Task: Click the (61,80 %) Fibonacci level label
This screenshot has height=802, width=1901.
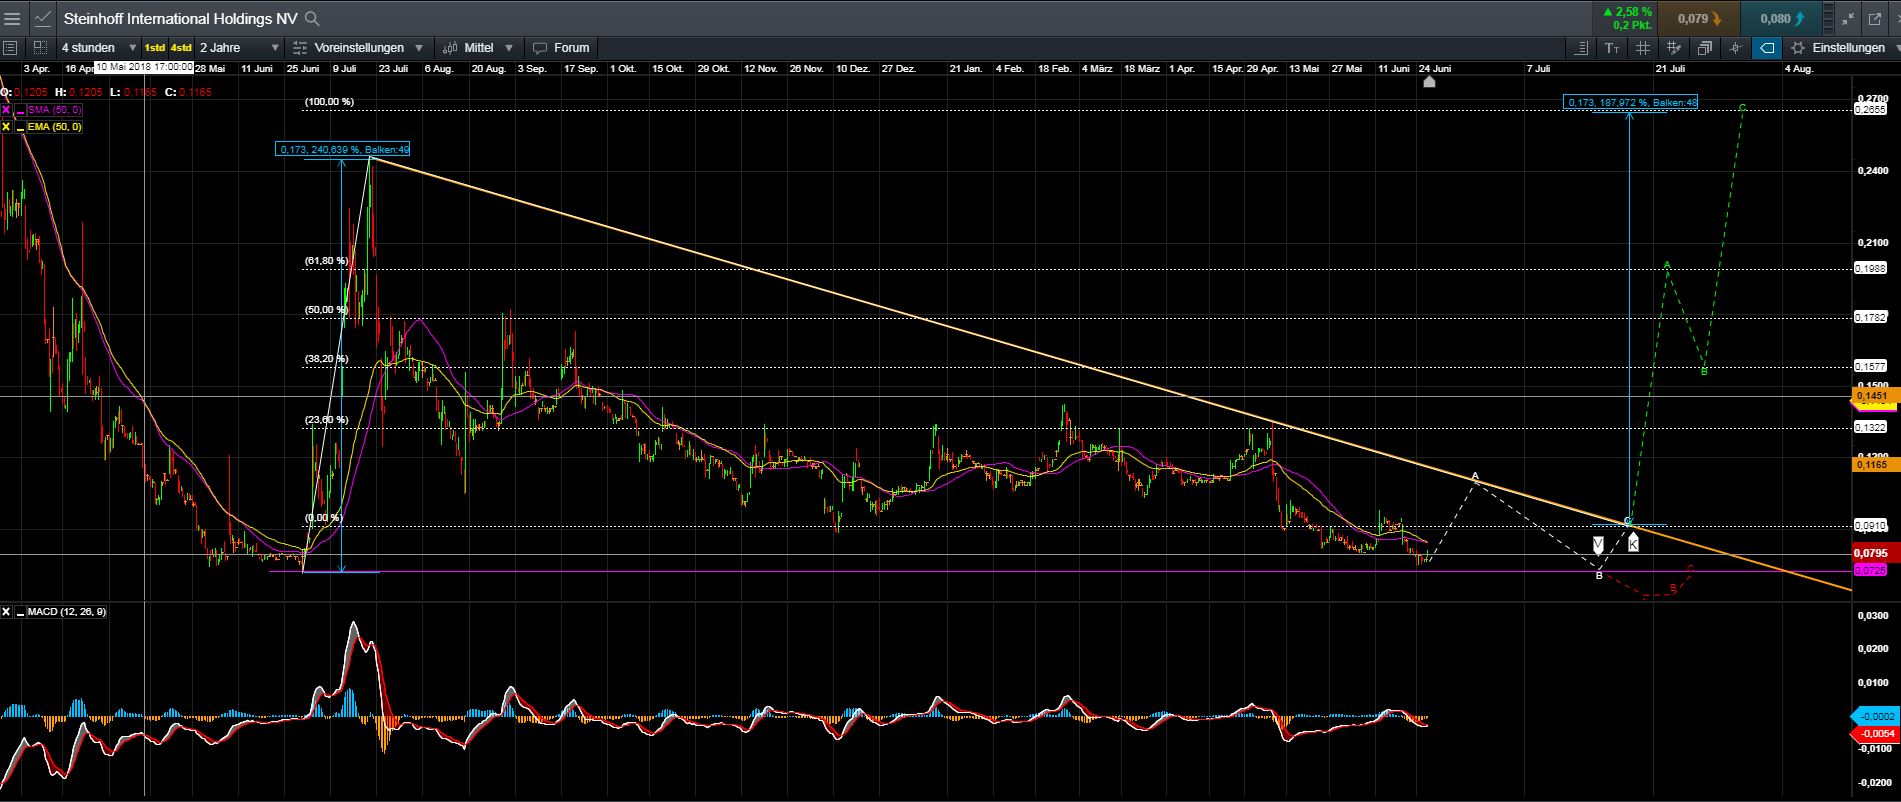Action: point(326,261)
